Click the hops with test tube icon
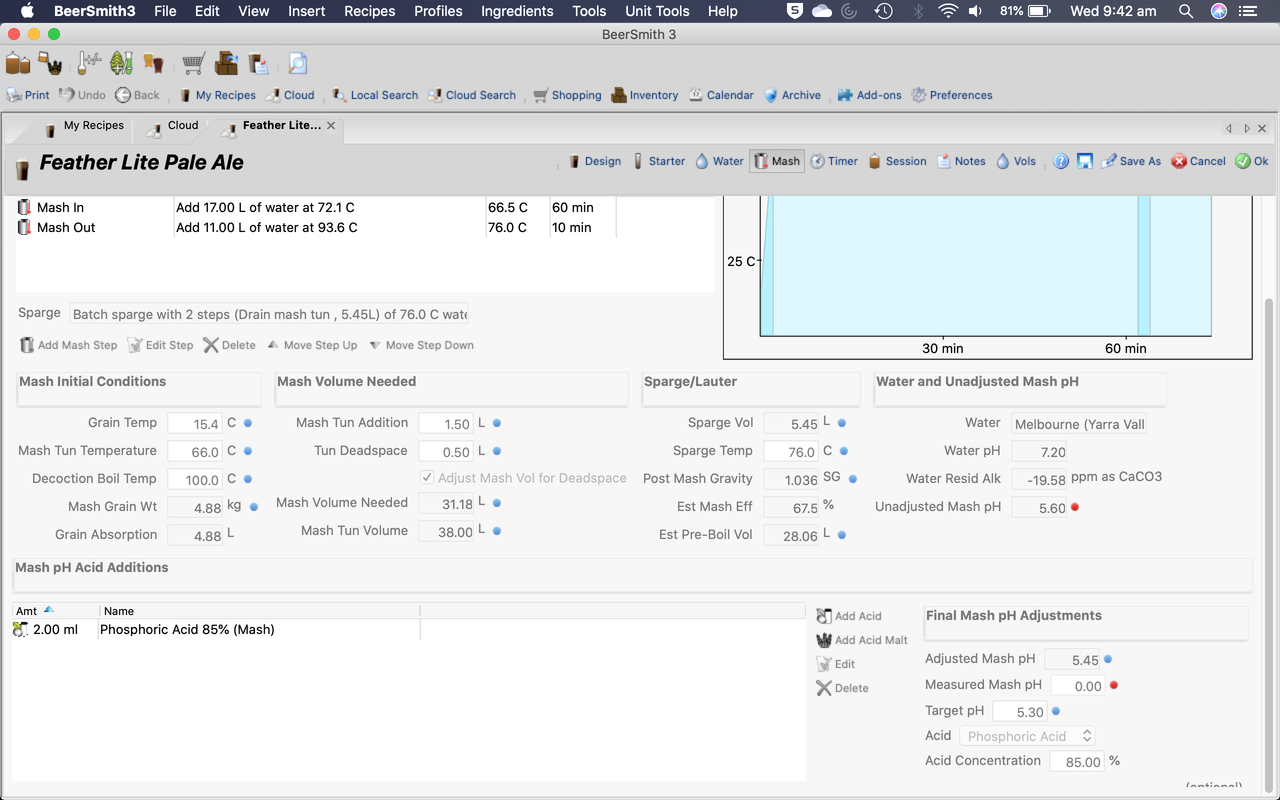 (x=121, y=63)
